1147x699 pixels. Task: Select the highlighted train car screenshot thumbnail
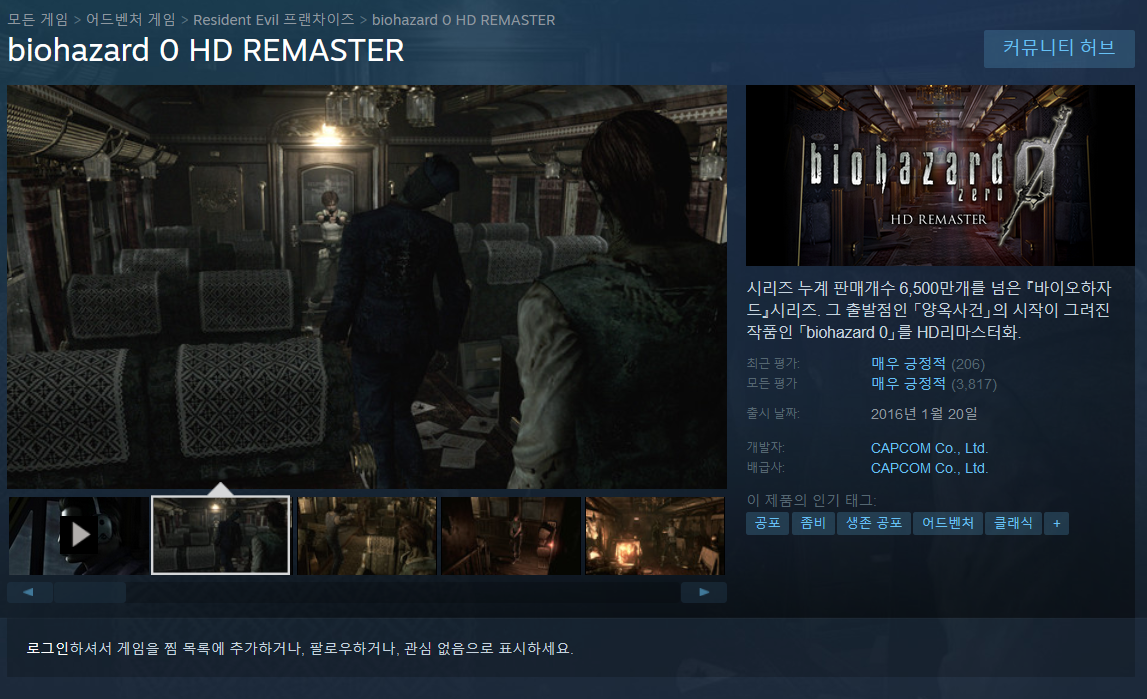(220, 535)
